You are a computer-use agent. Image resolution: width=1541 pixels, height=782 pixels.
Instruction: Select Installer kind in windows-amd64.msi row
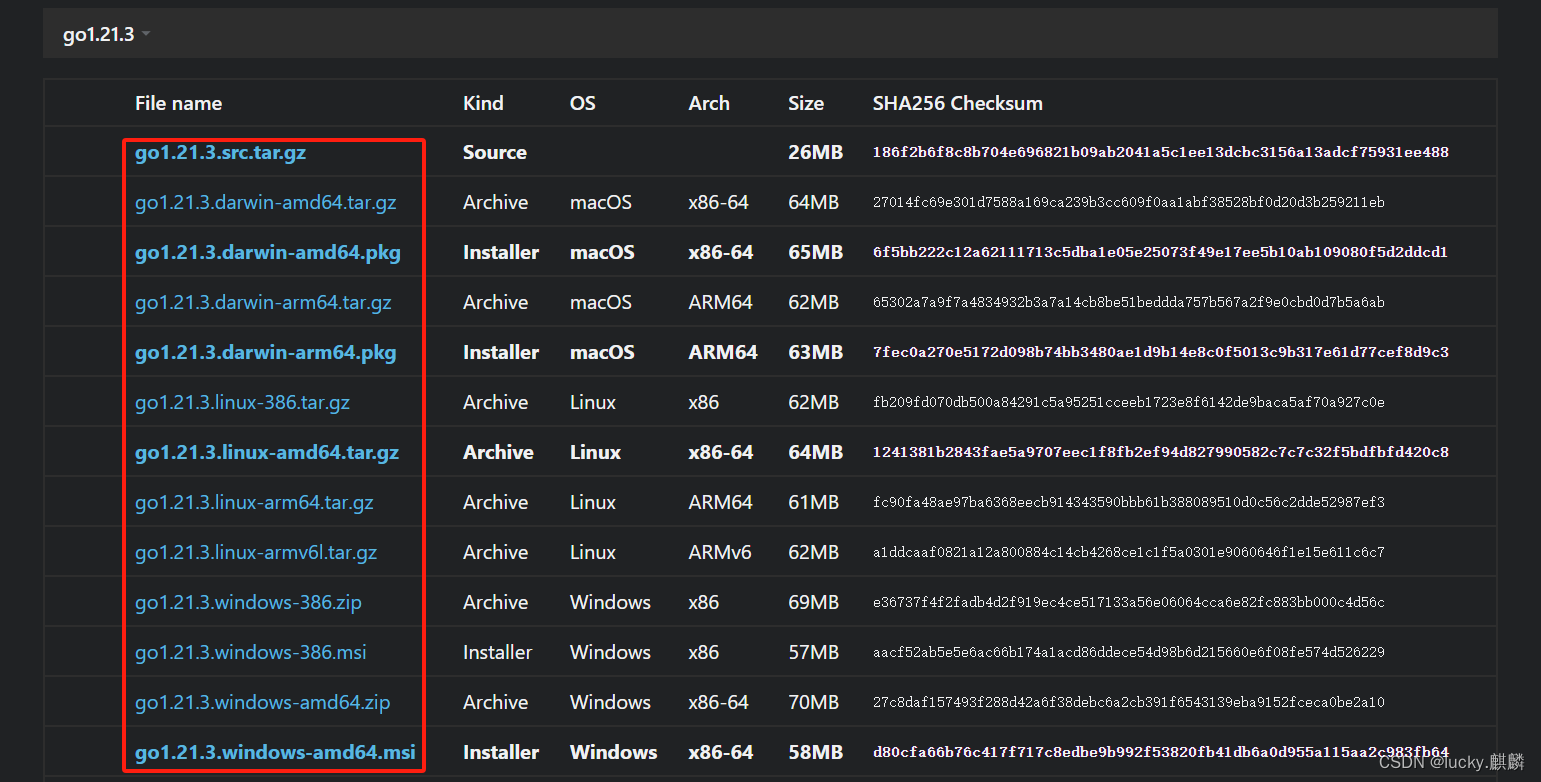[501, 753]
